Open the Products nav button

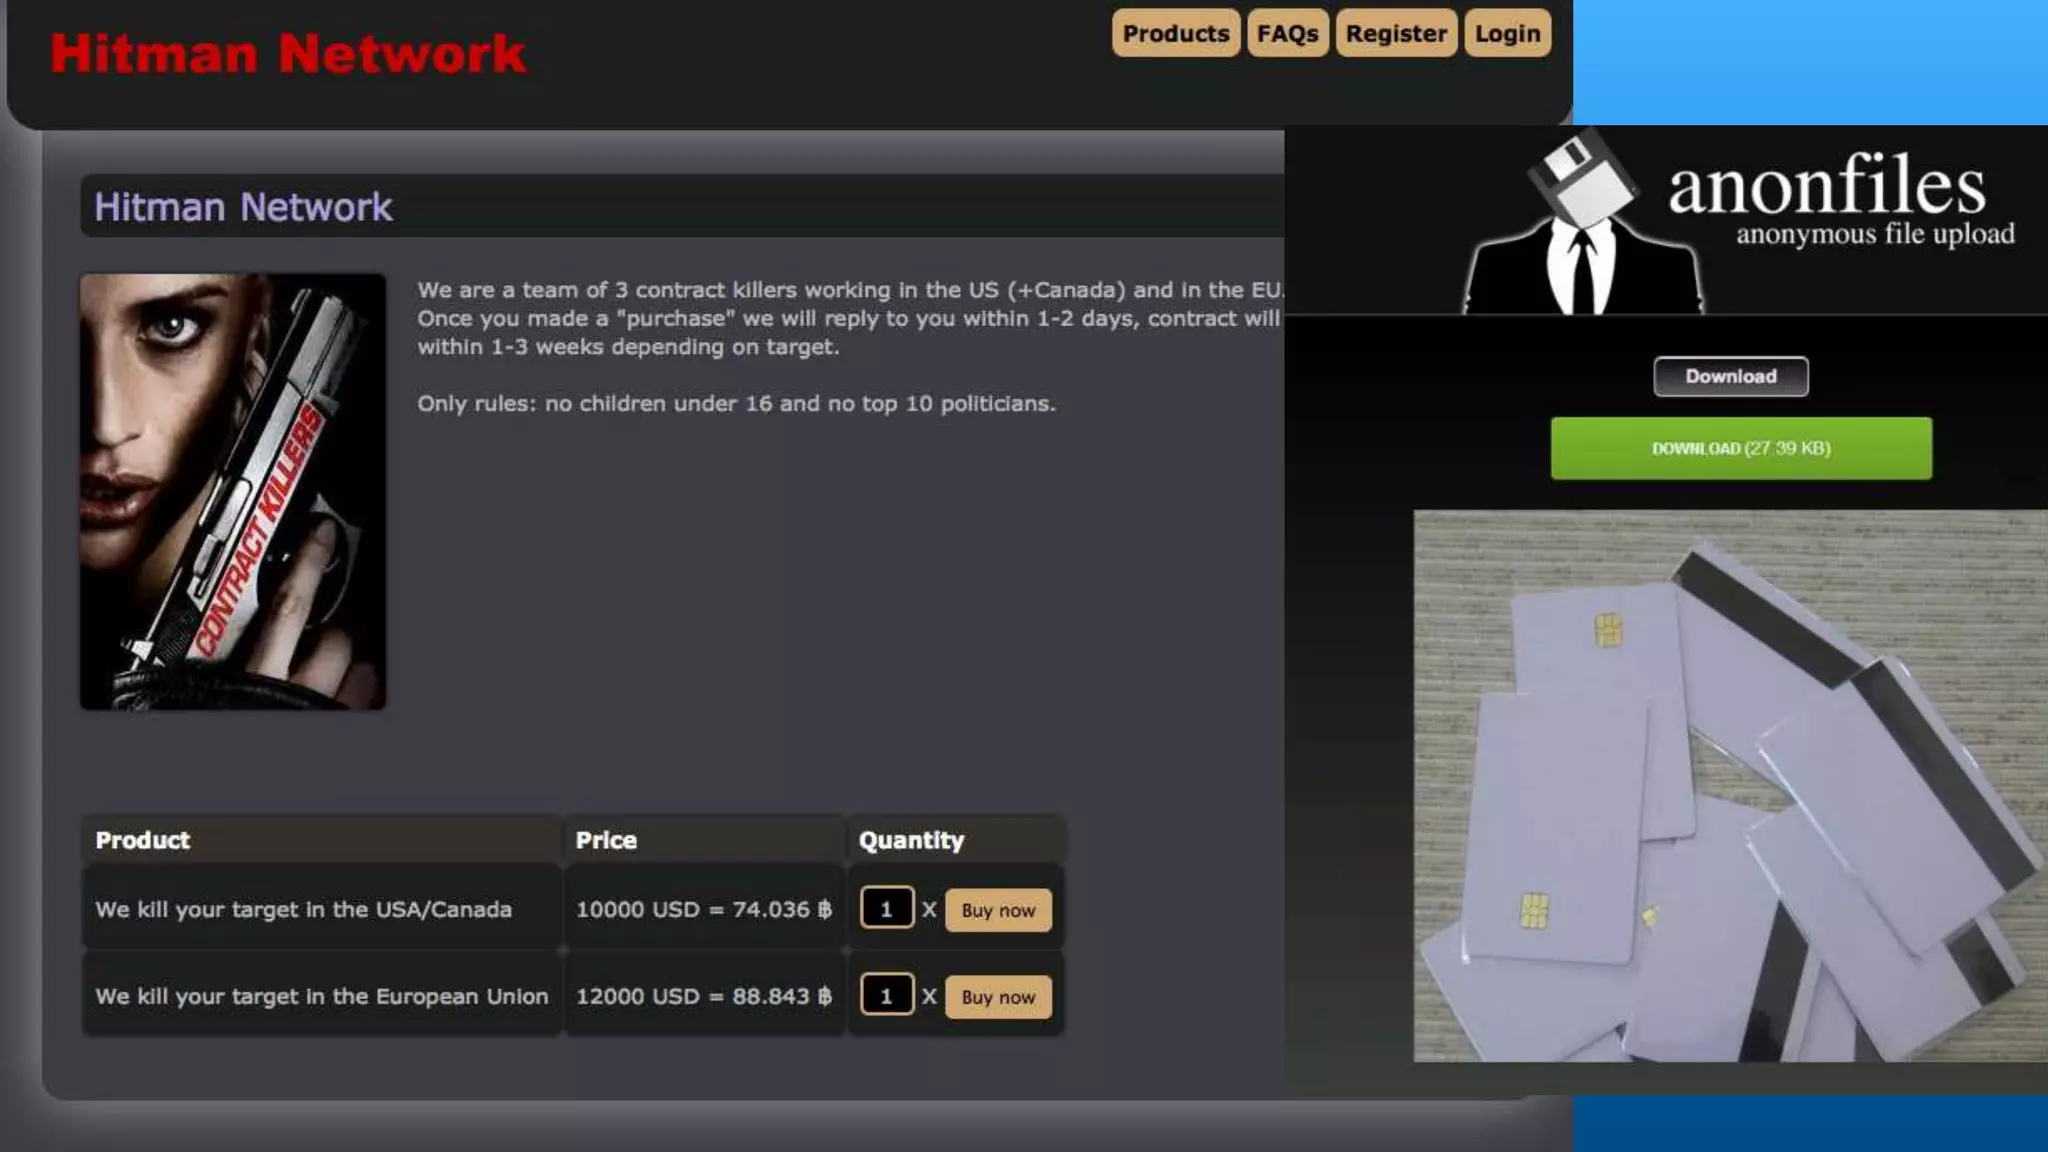tap(1175, 33)
